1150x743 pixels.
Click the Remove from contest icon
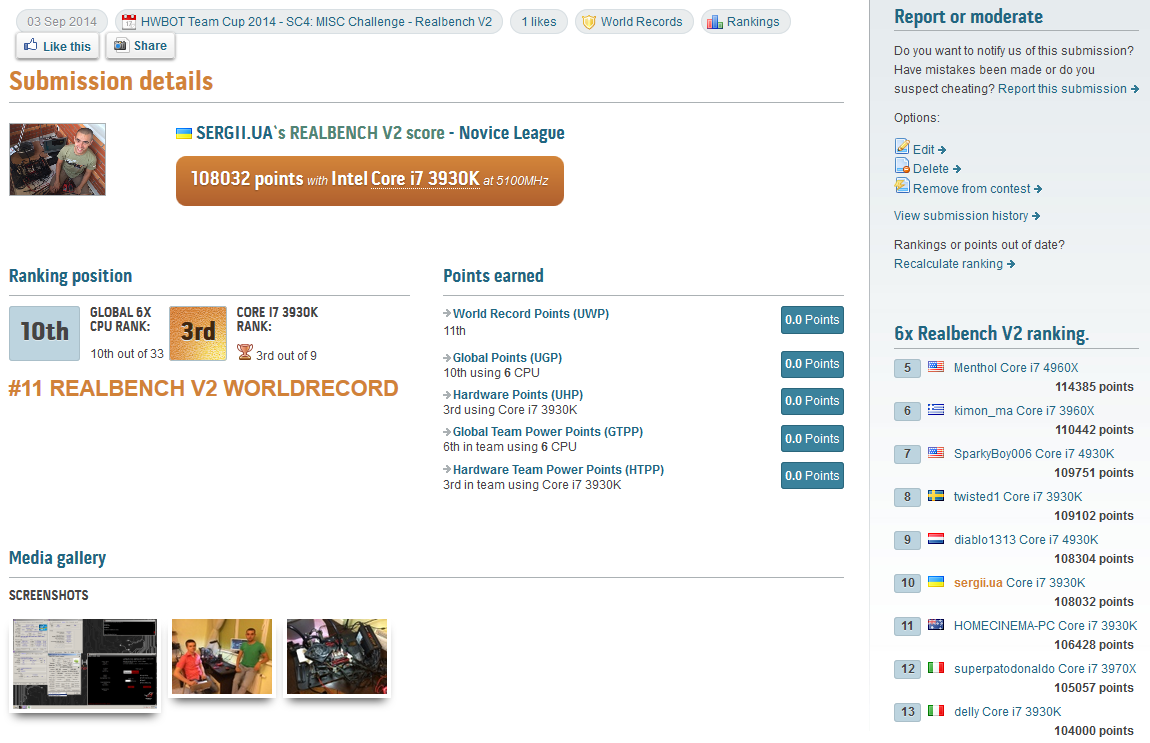coord(902,186)
